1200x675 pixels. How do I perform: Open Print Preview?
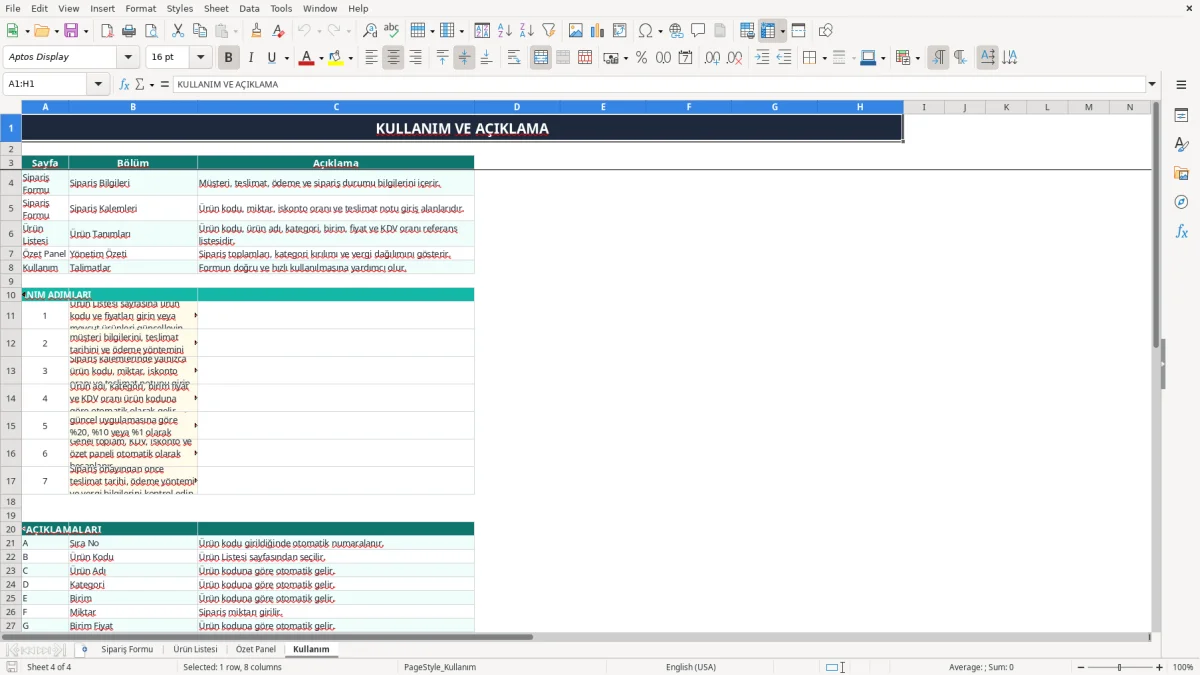click(151, 31)
